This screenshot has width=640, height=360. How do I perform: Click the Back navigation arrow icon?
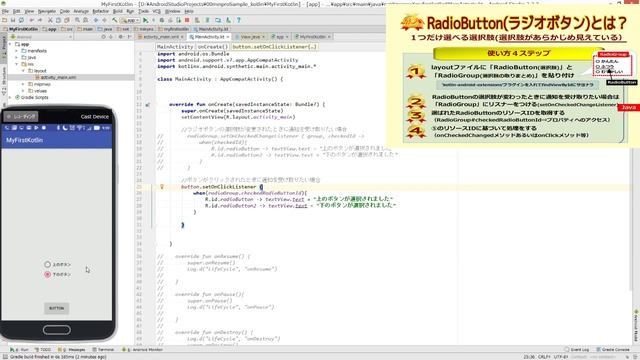click(96, 20)
